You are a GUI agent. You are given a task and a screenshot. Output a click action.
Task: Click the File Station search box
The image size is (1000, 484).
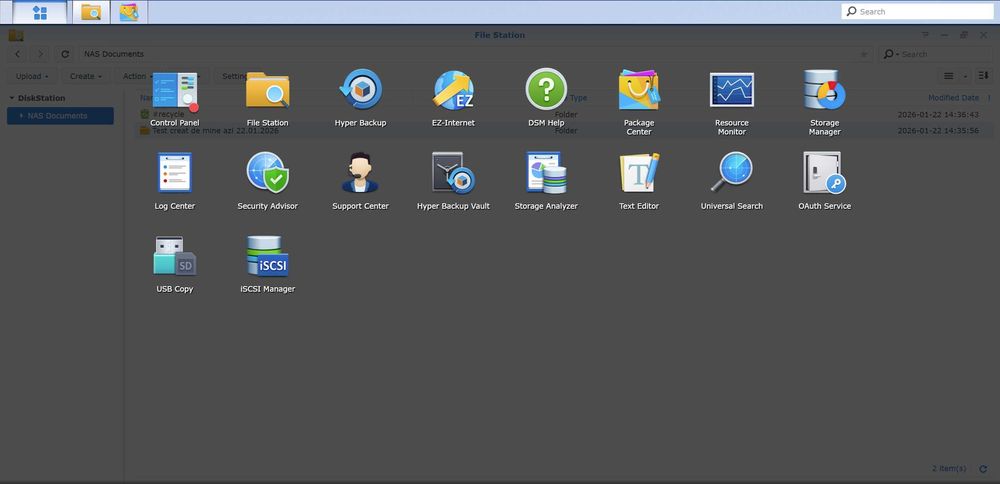tap(934, 54)
